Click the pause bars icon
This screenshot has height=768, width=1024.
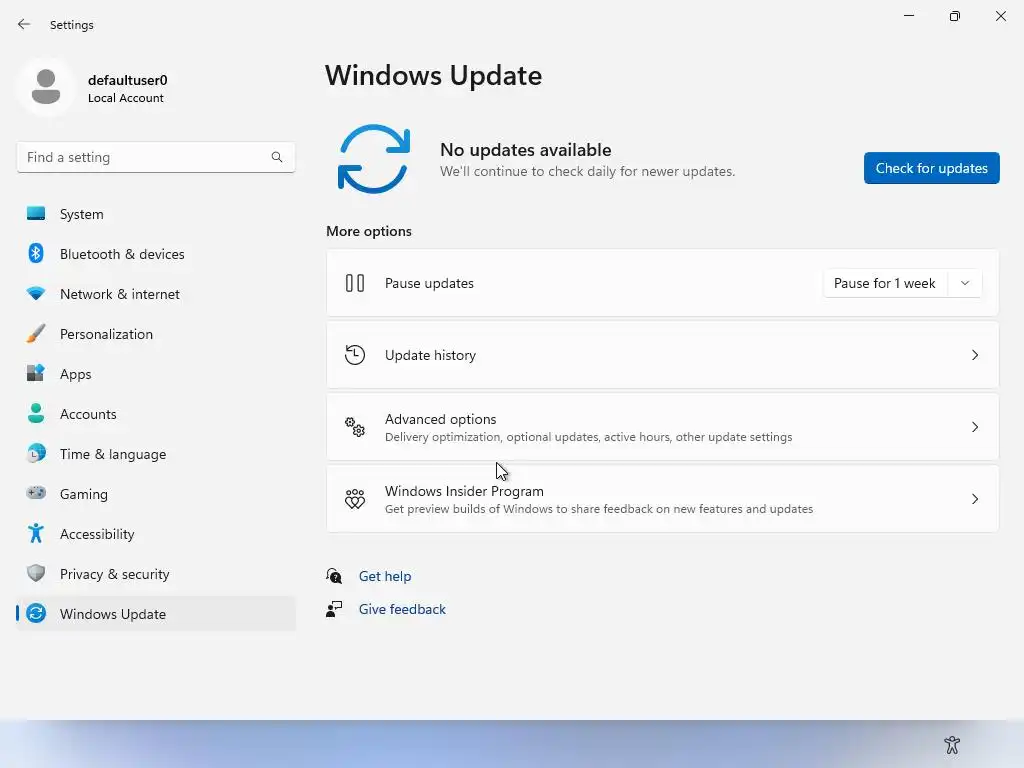point(355,283)
